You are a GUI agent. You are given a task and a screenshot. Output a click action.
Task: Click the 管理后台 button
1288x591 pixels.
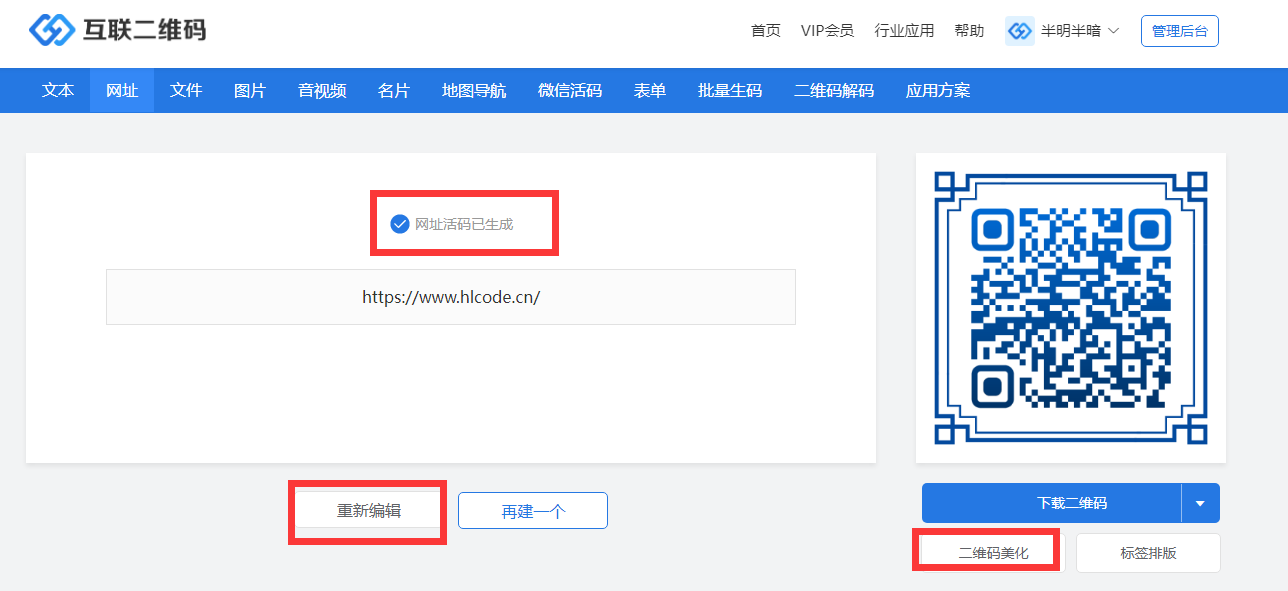pyautogui.click(x=1180, y=31)
